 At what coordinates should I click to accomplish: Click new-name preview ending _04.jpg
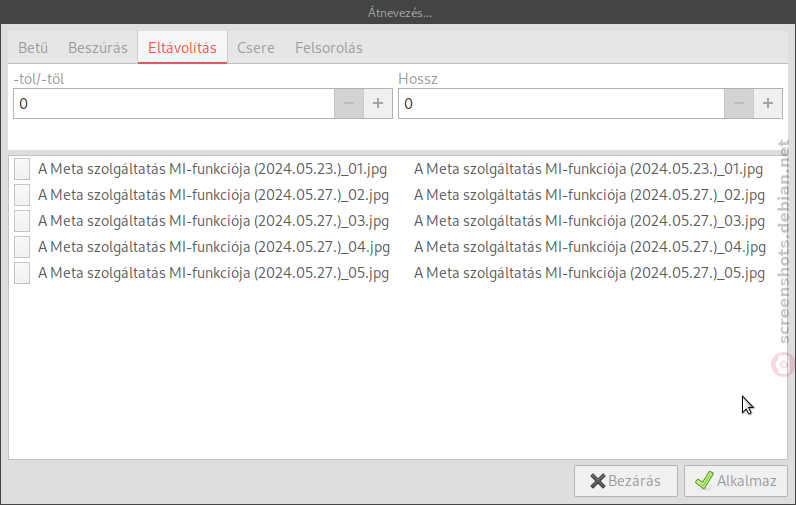(590, 247)
